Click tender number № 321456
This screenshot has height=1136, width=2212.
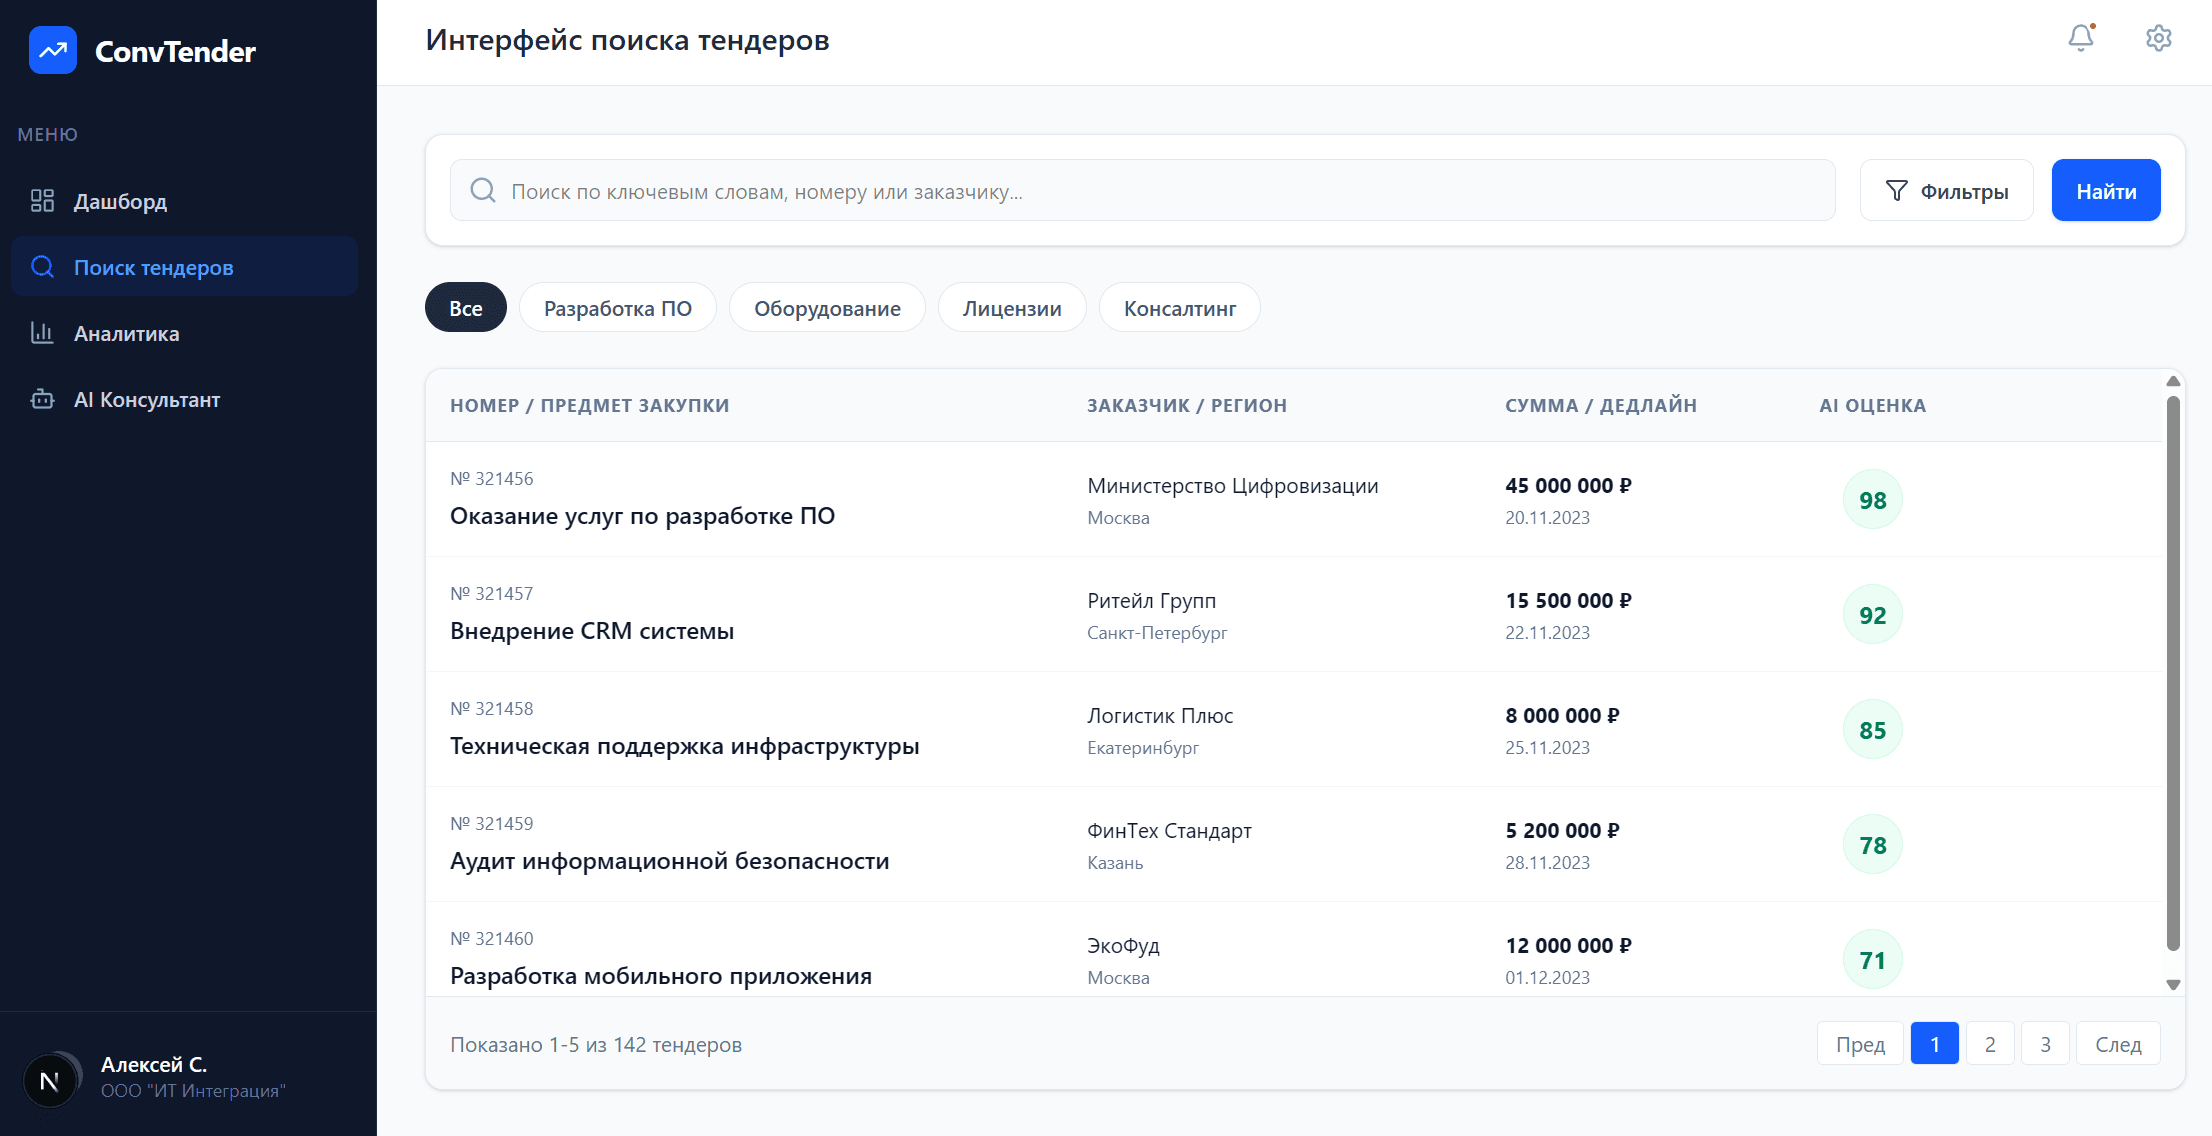(492, 479)
